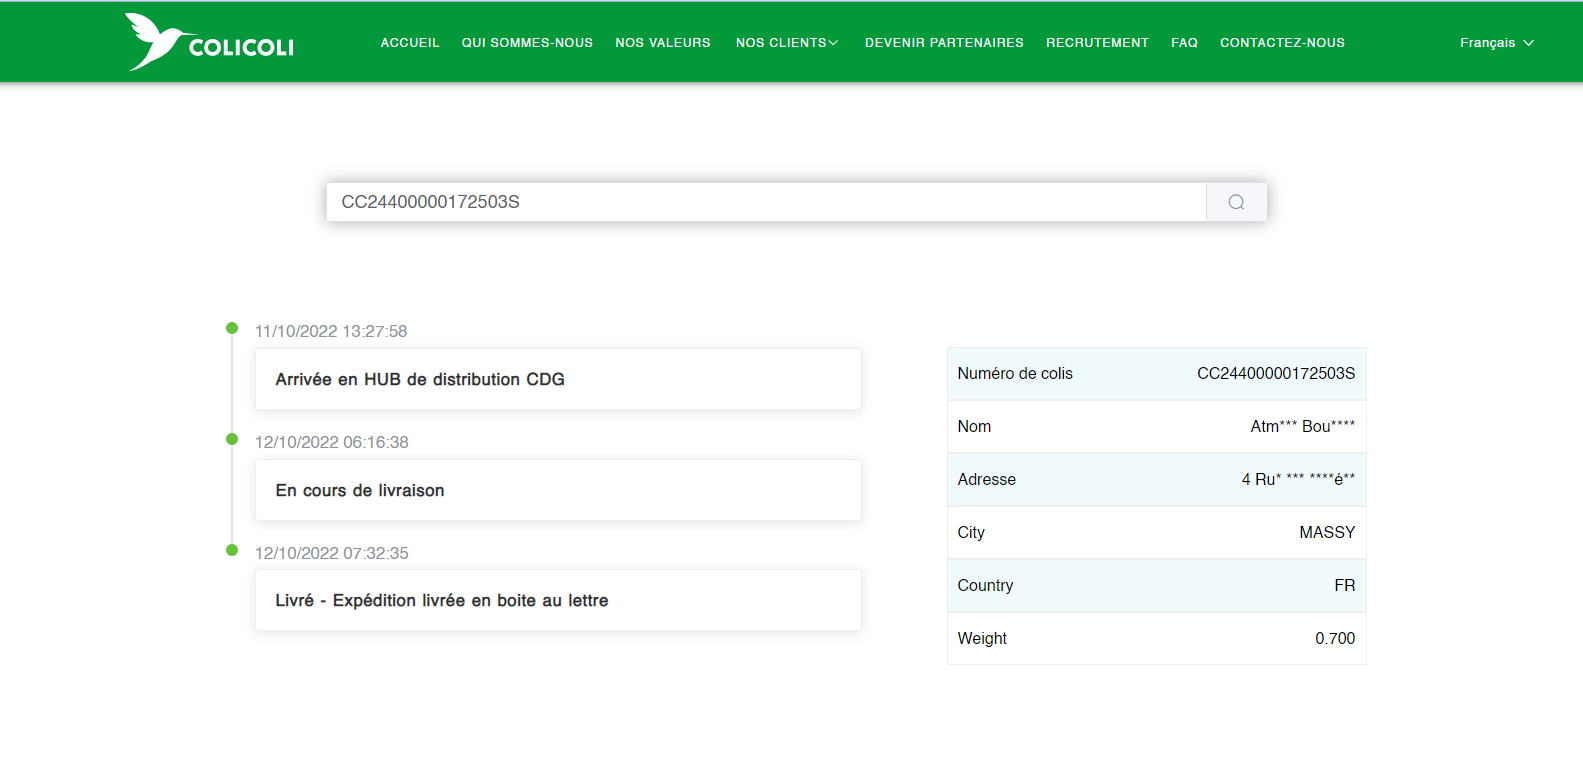Open the FAQ page
Screen dimensions: 1583x757
point(1184,43)
